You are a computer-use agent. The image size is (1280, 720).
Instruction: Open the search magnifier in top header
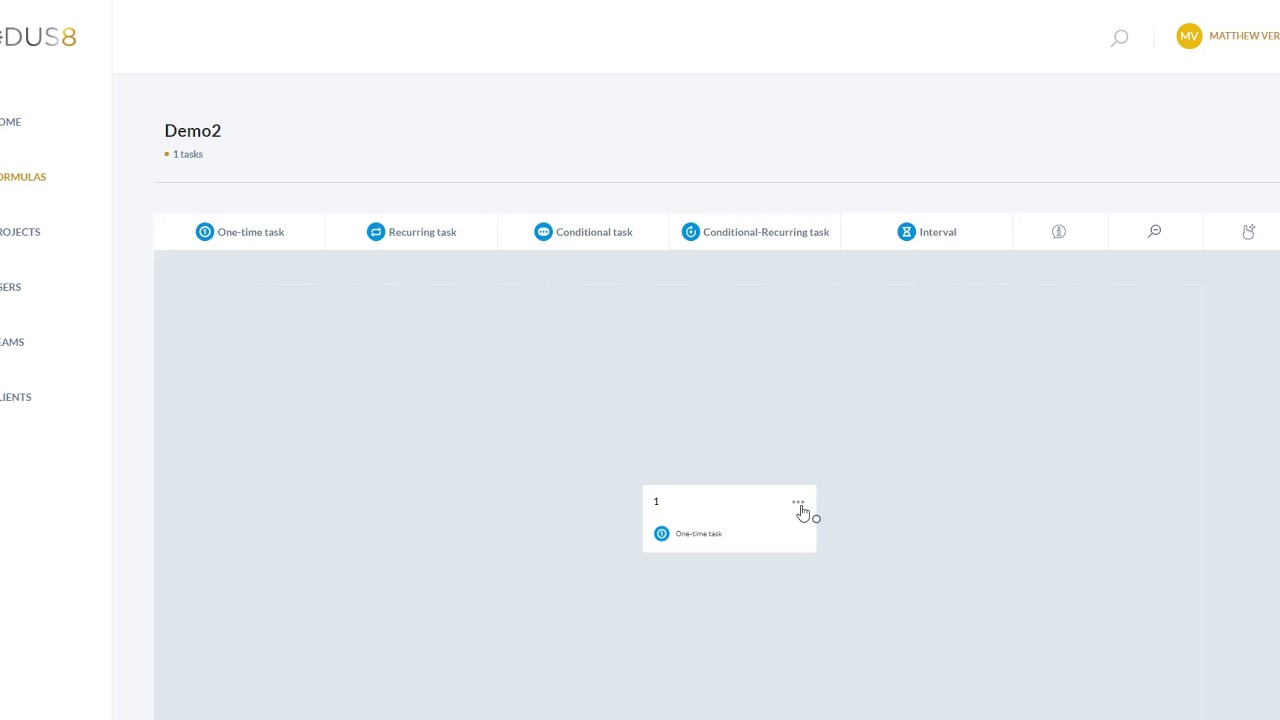(x=1120, y=38)
